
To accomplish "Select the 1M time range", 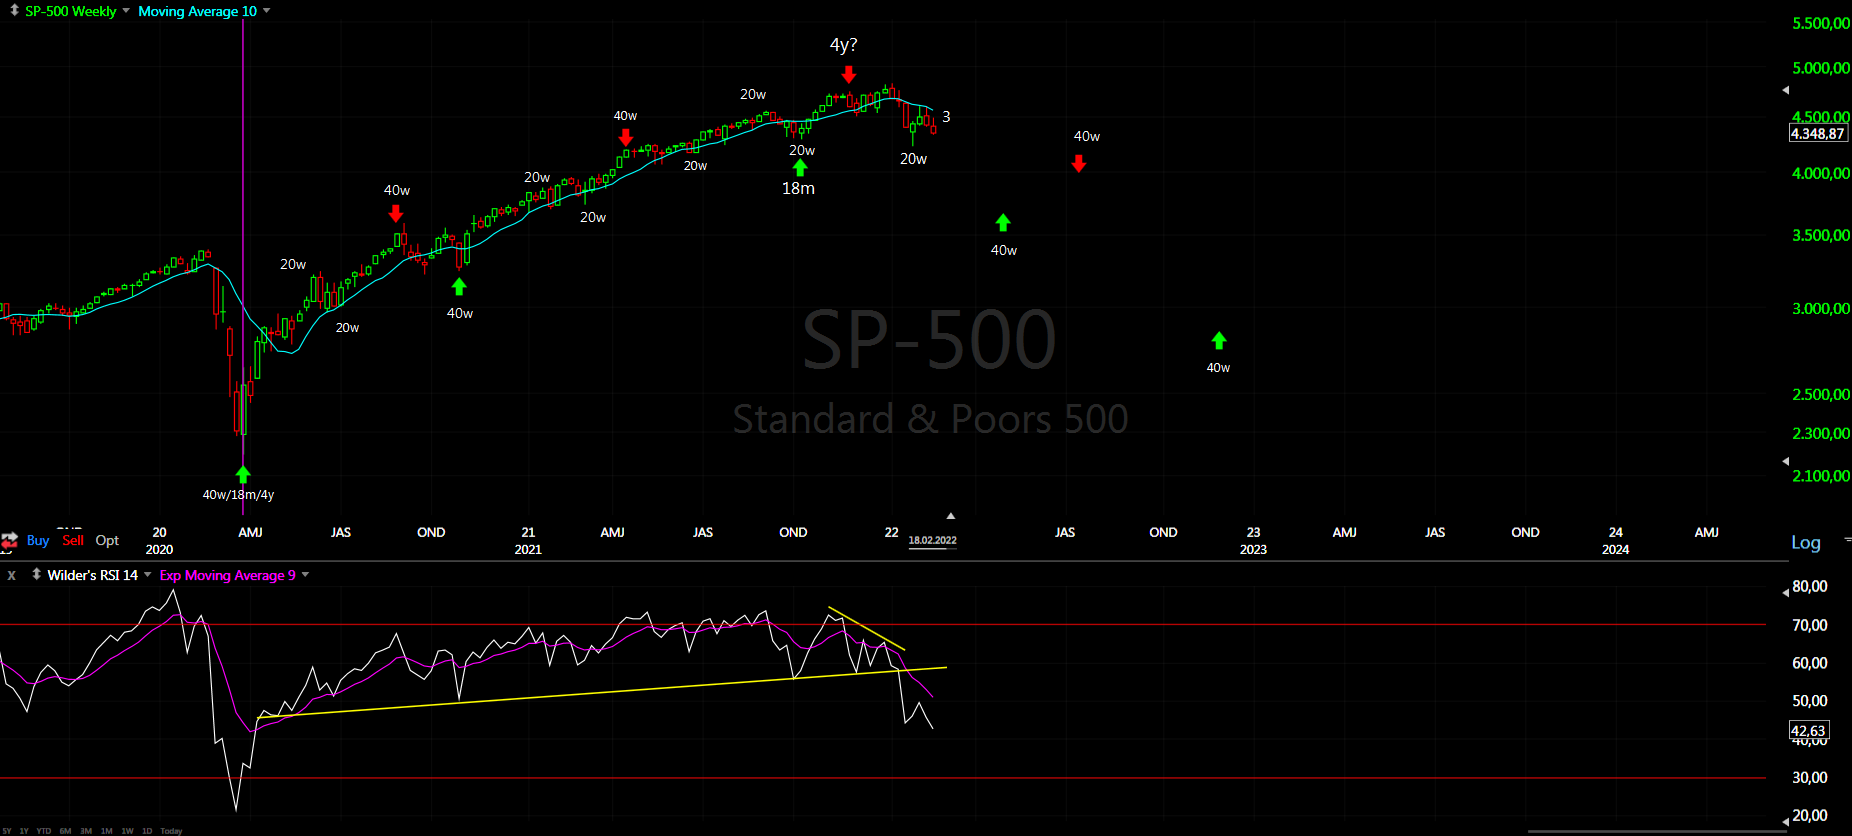I will (x=106, y=831).
